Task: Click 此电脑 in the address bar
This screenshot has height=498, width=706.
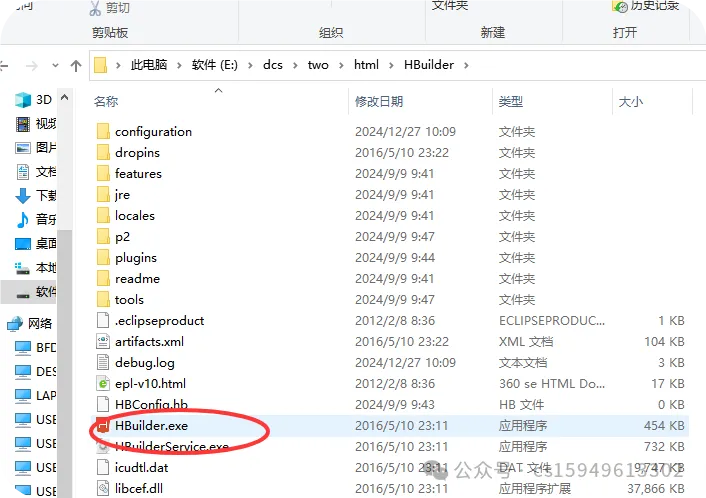Action: click(149, 65)
